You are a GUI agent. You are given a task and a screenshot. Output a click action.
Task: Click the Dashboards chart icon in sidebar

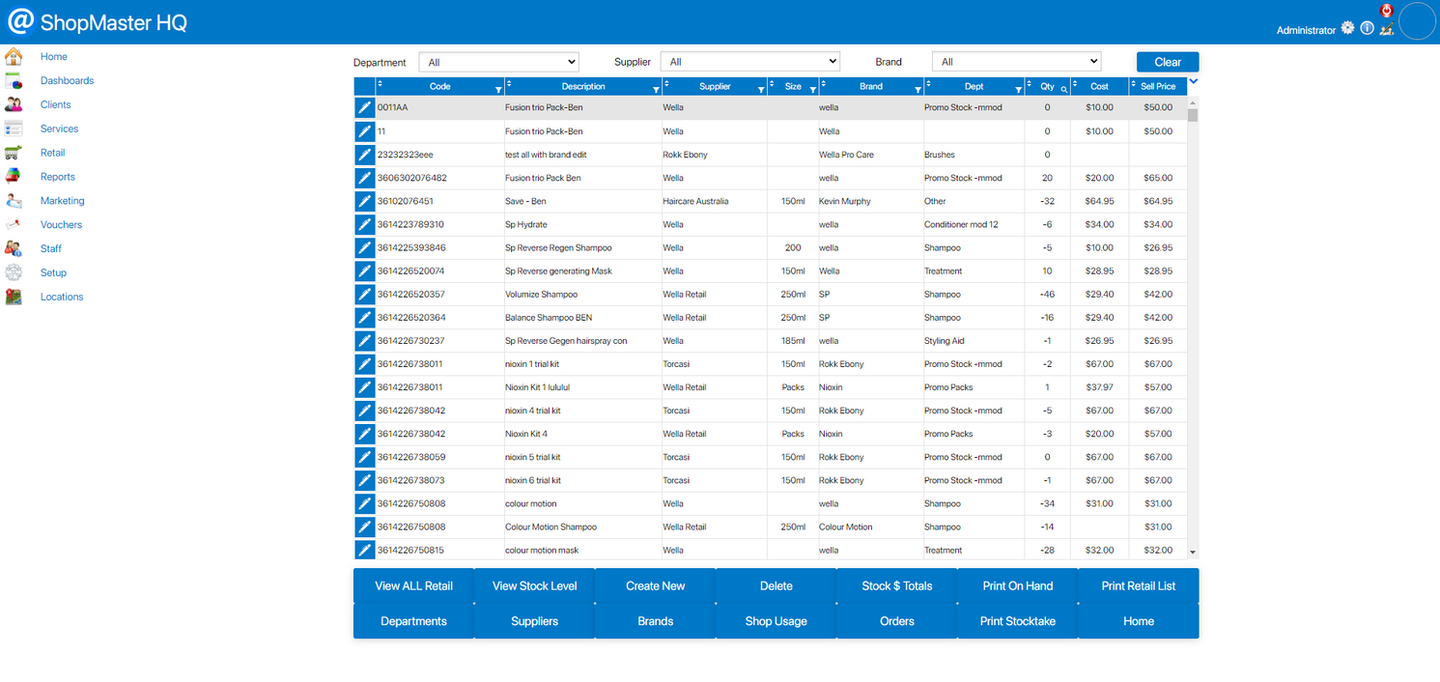click(13, 80)
